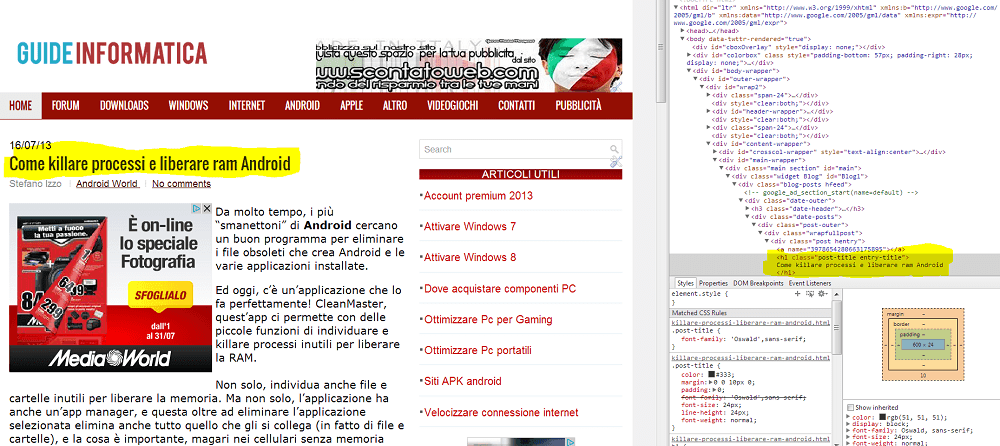Open the DOWNLOADS navigation item
Image resolution: width=1000 pixels, height=446 pixels.
click(124, 105)
